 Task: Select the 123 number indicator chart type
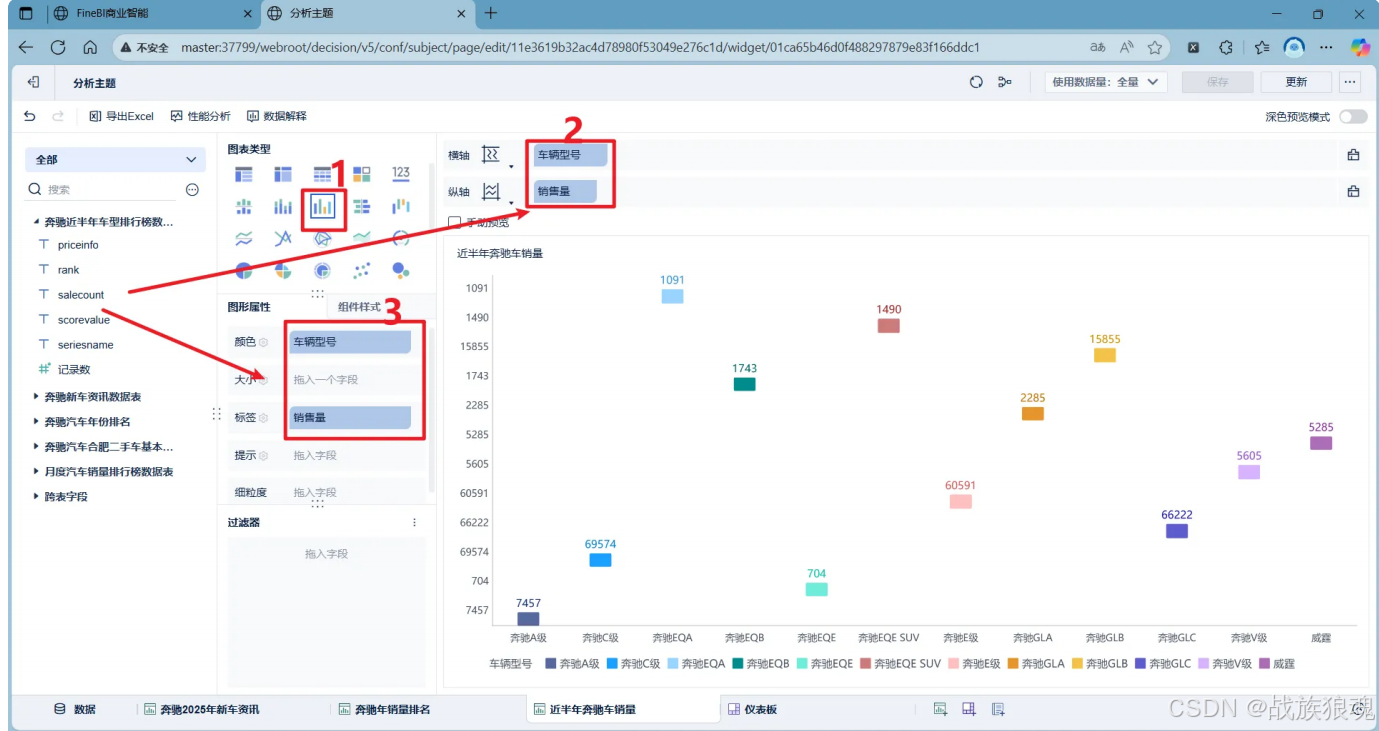(401, 174)
